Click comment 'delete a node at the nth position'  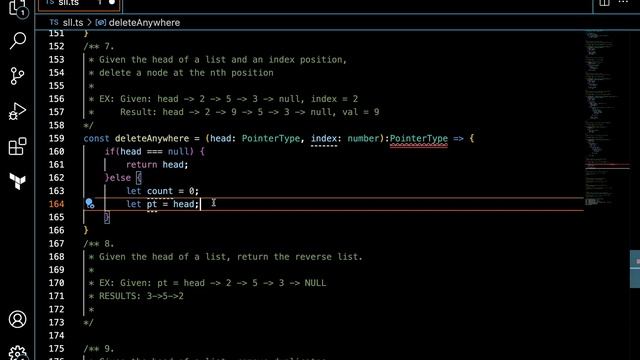coord(186,73)
